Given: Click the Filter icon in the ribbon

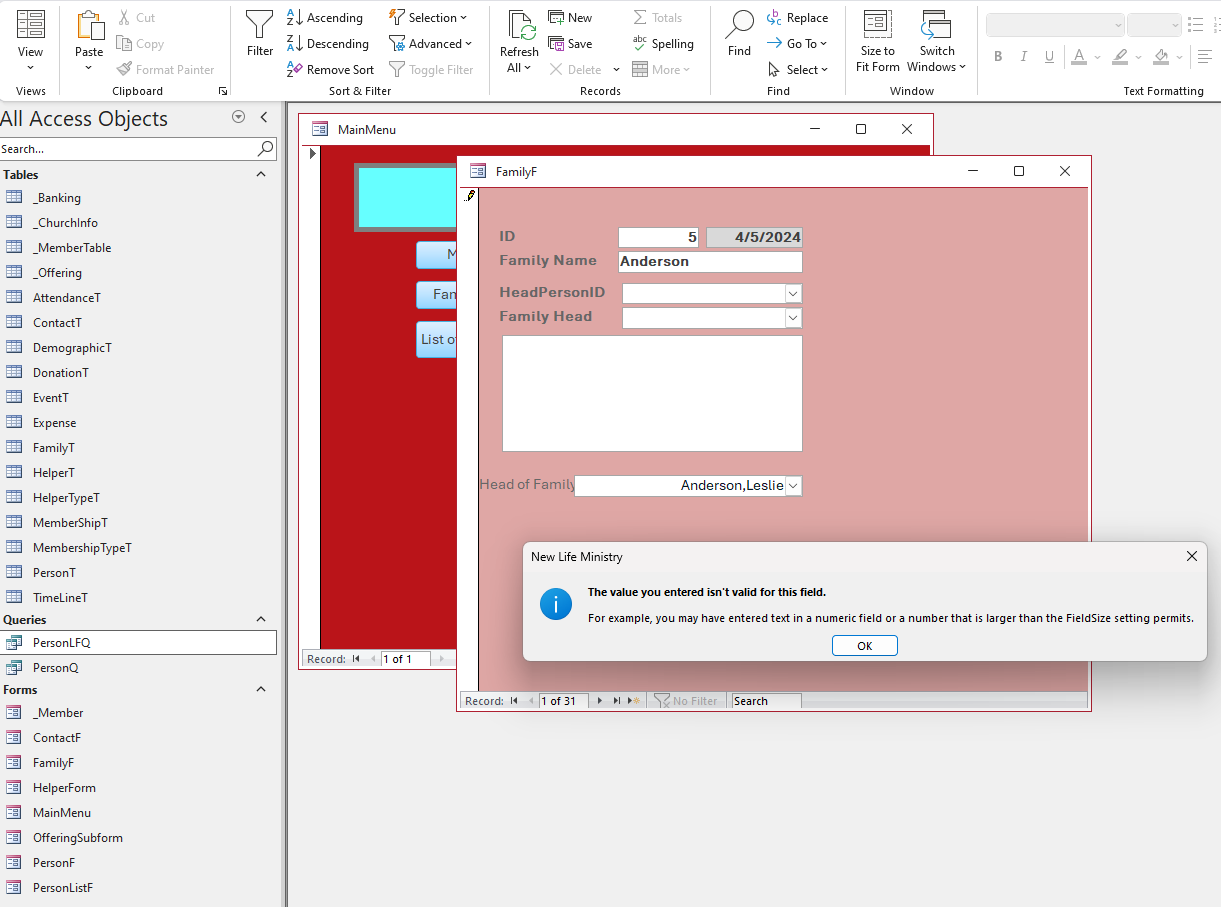Looking at the screenshot, I should click(259, 30).
